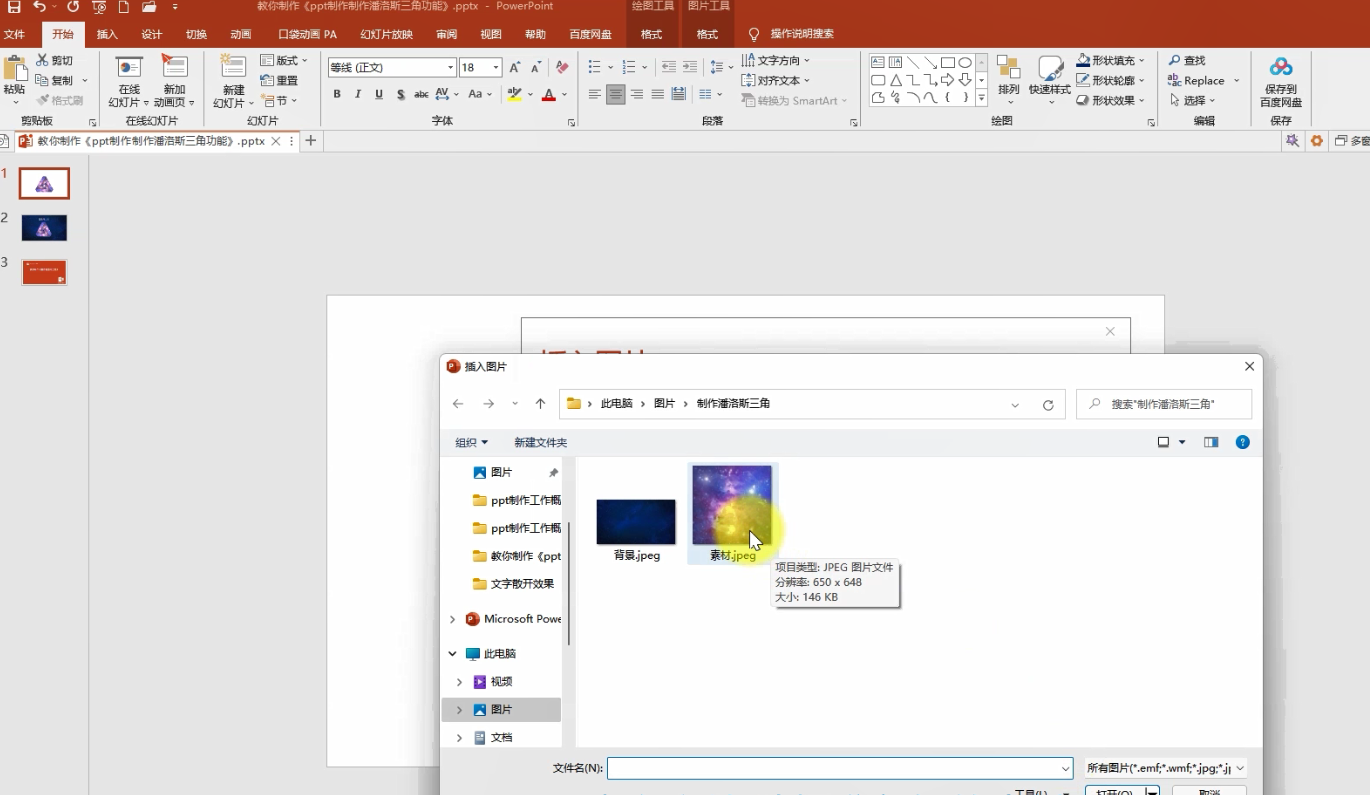The image size is (1370, 795).
Task: Increase the font size
Action: (x=515, y=68)
